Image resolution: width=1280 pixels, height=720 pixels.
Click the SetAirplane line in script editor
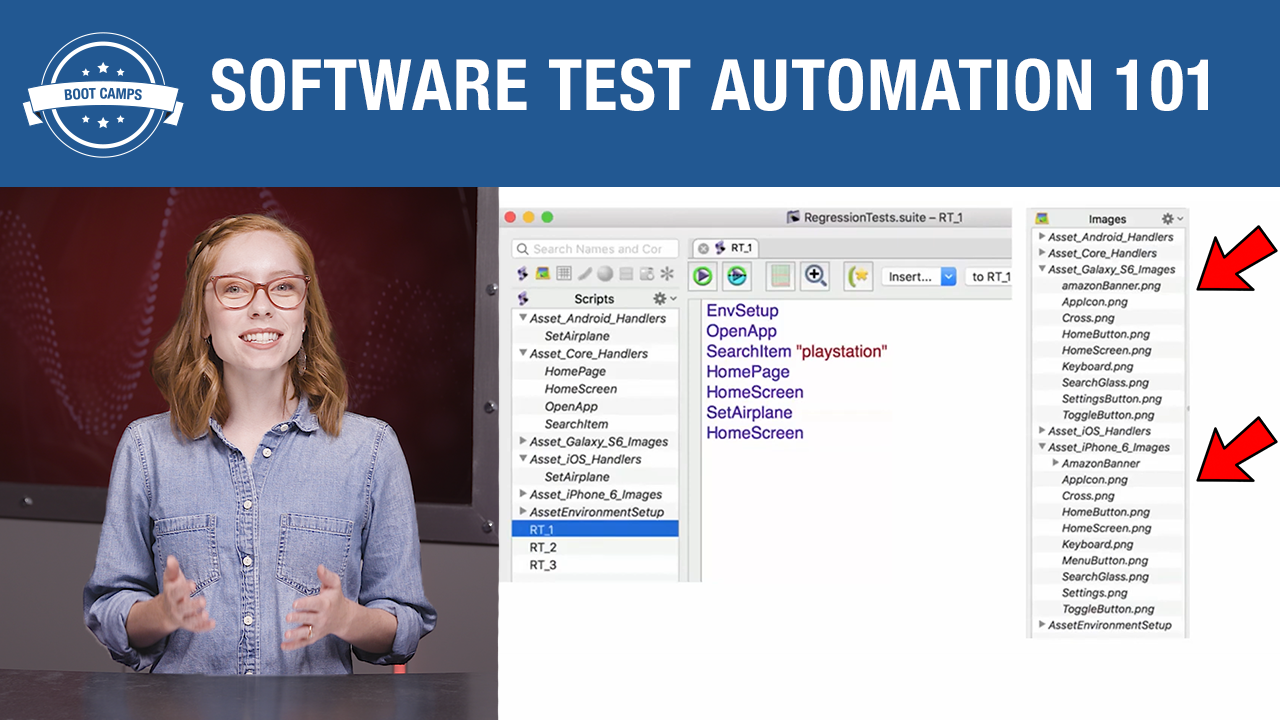click(x=749, y=413)
